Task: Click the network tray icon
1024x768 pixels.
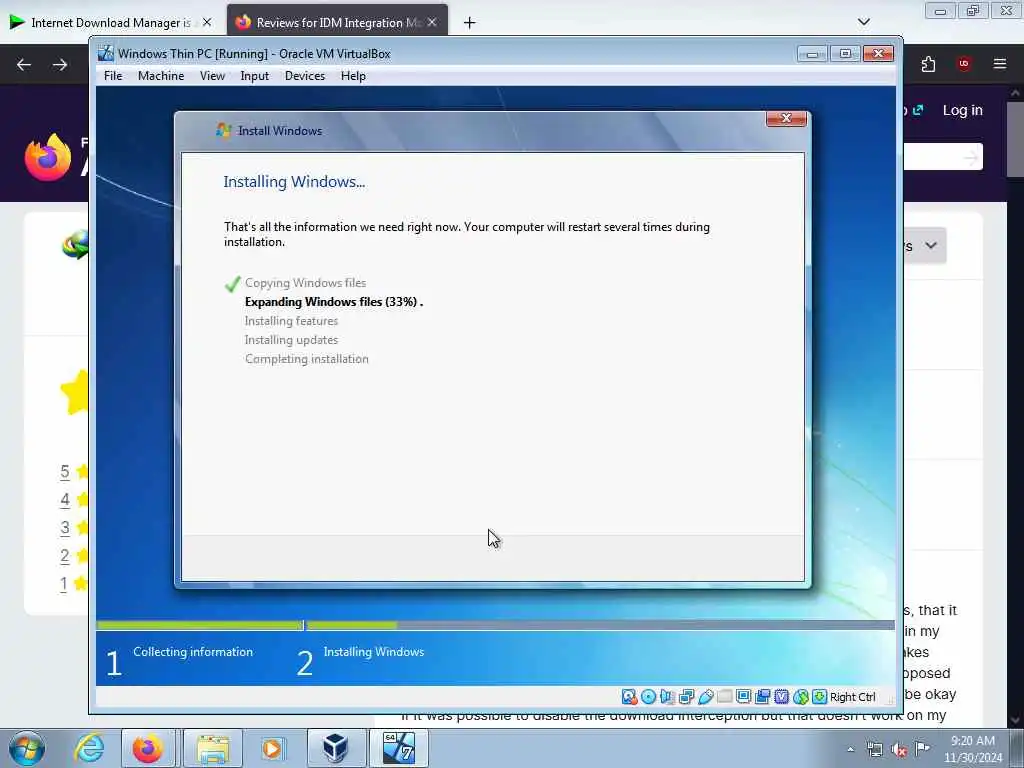Action: pyautogui.click(x=875, y=749)
